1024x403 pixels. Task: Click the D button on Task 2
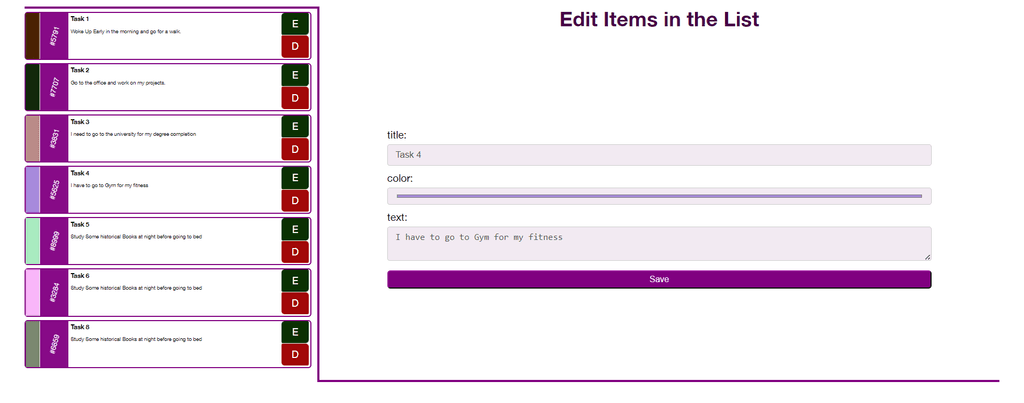(x=295, y=99)
